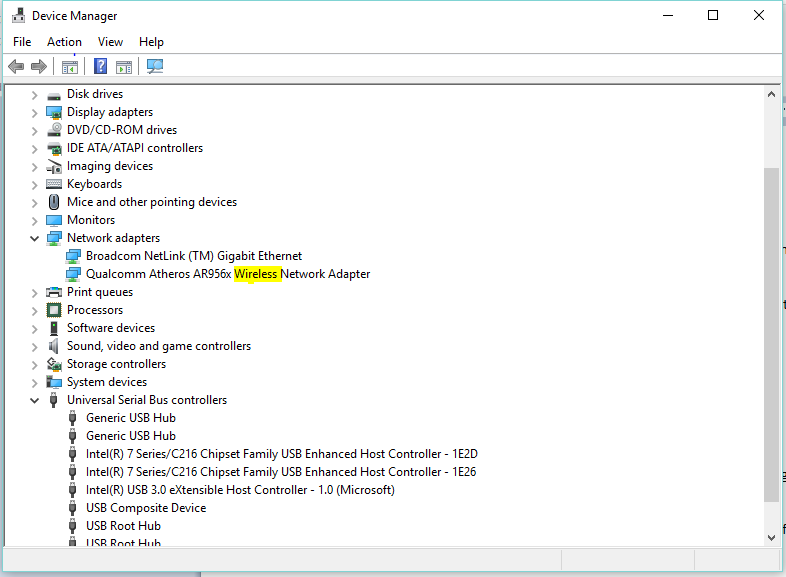
Task: Select the Storage controllers label
Action: tap(116, 364)
